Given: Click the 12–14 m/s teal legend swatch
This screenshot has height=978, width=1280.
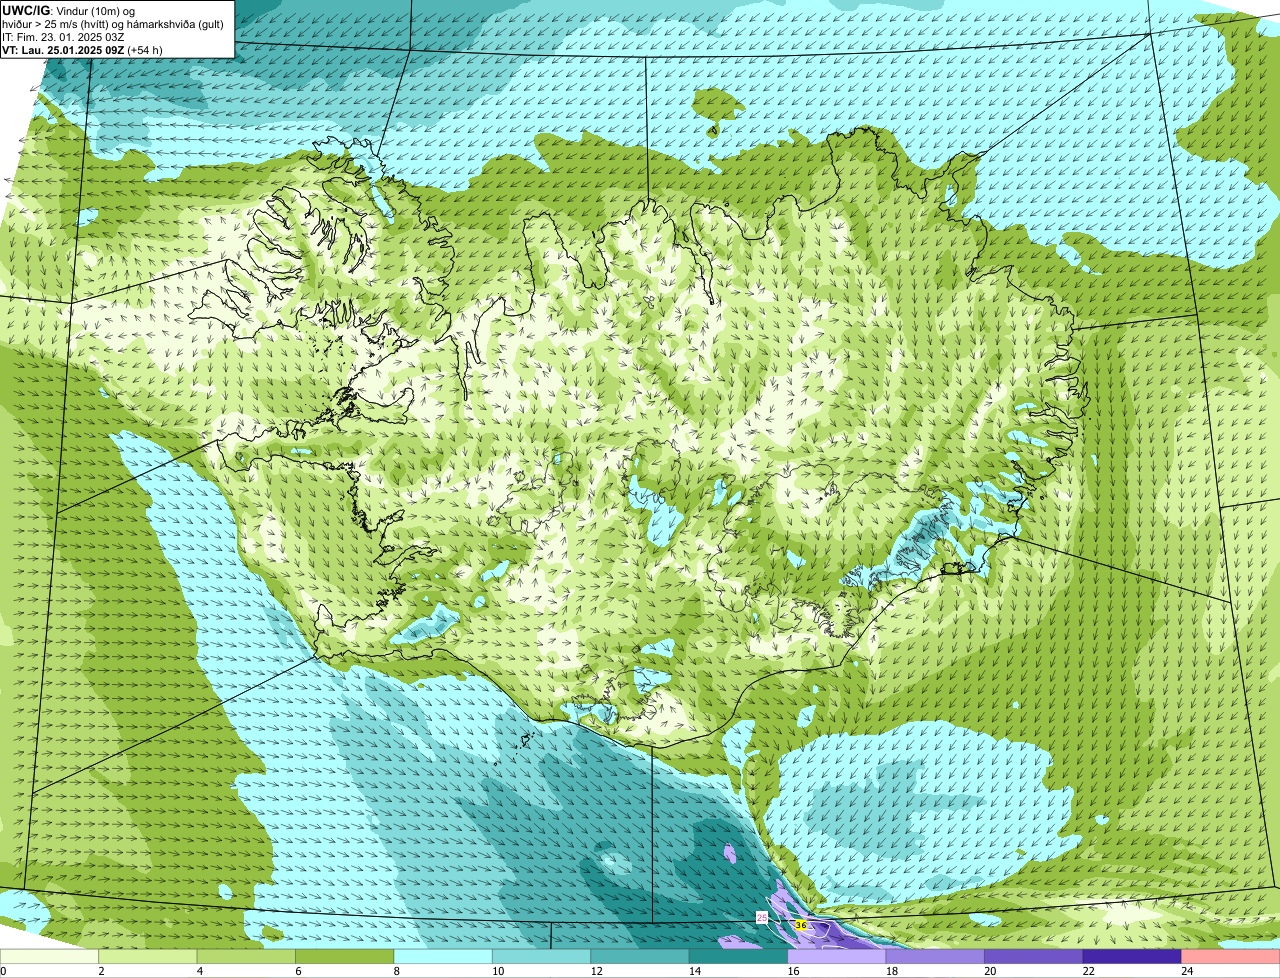Looking at the screenshot, I should coord(640,957).
